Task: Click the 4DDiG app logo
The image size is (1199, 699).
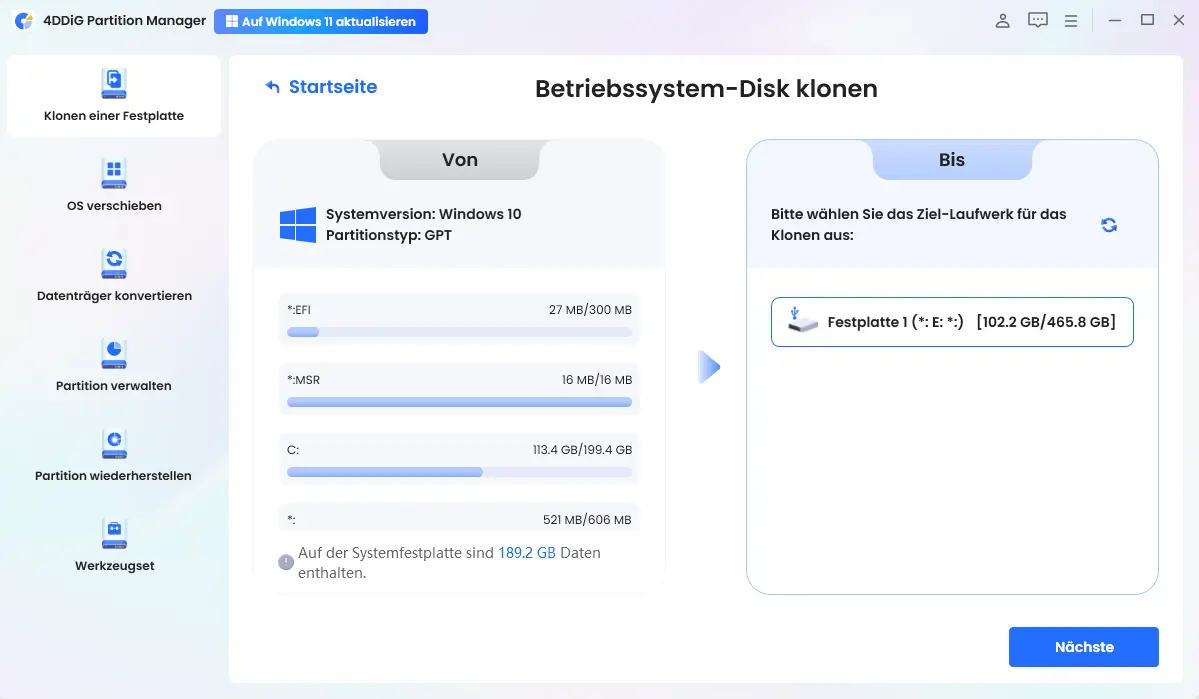Action: pyautogui.click(x=24, y=21)
